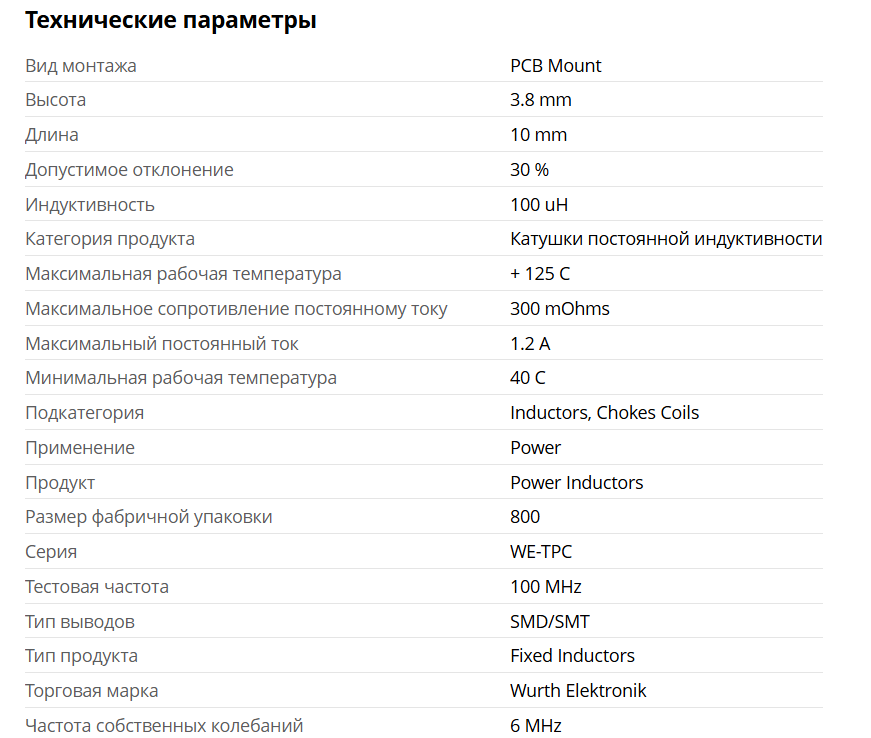Click "Максимальный постоянный ток" label
The width and height of the screenshot is (871, 738).
[x=162, y=344]
